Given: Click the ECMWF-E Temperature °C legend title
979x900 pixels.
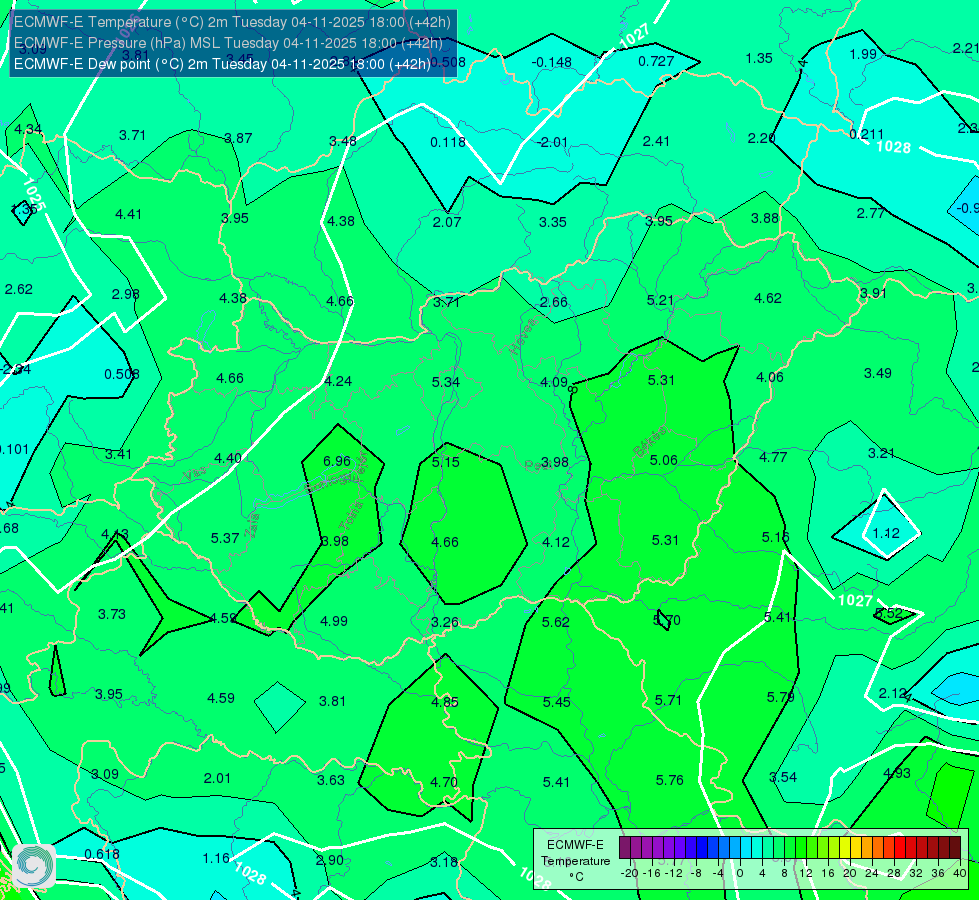Looking at the screenshot, I should (575, 861).
